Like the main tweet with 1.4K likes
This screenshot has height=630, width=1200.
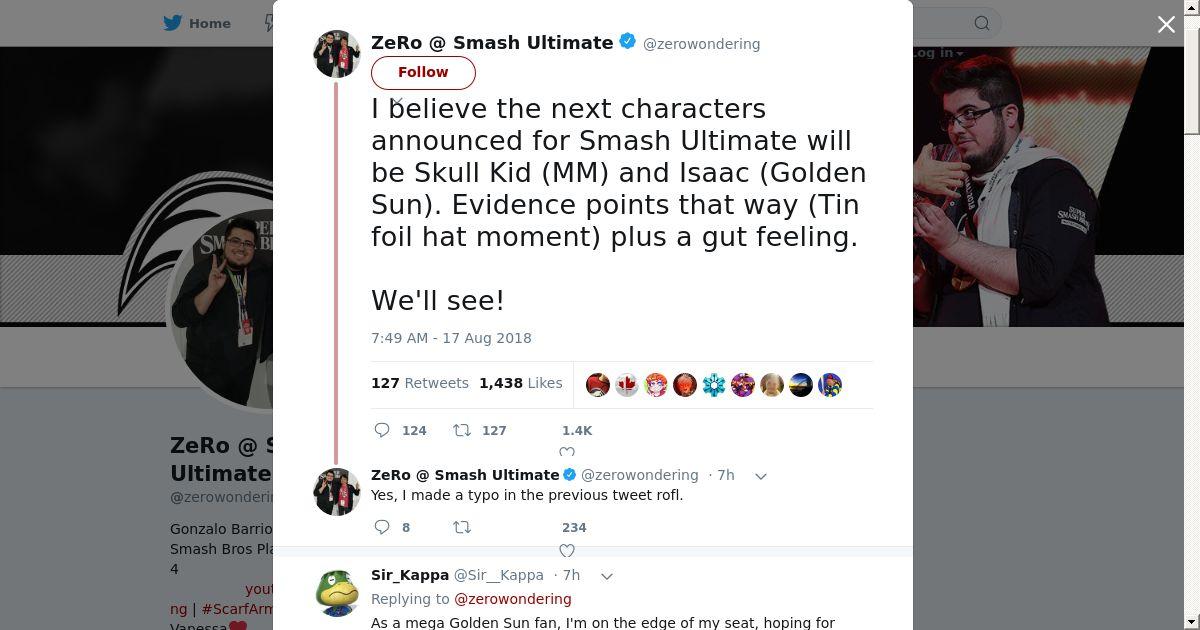pyautogui.click(x=567, y=453)
